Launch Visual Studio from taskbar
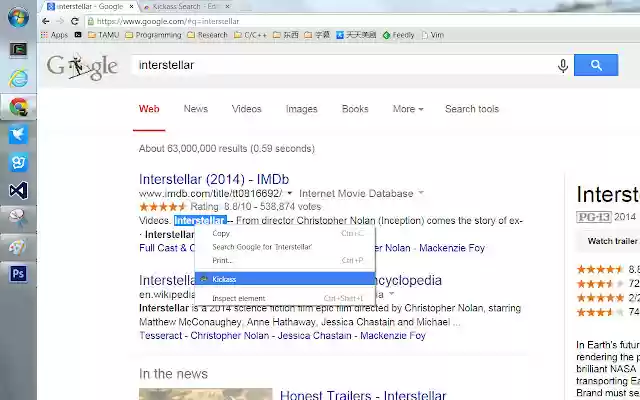Viewport: 640px width, 400px height. 18,190
